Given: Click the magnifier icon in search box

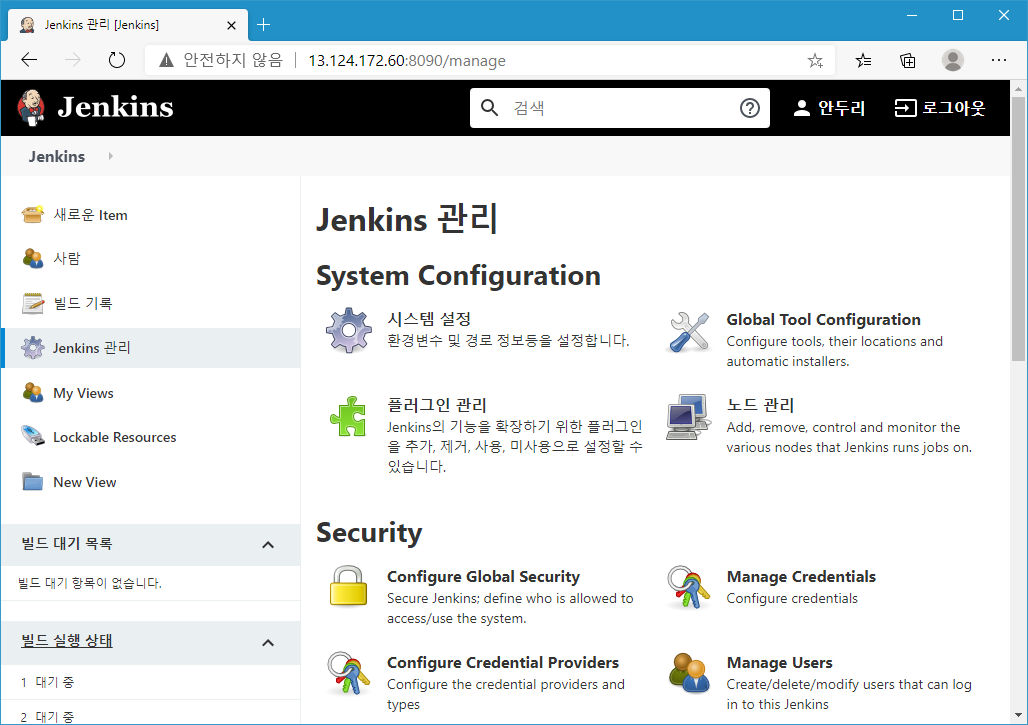Looking at the screenshot, I should click(489, 108).
